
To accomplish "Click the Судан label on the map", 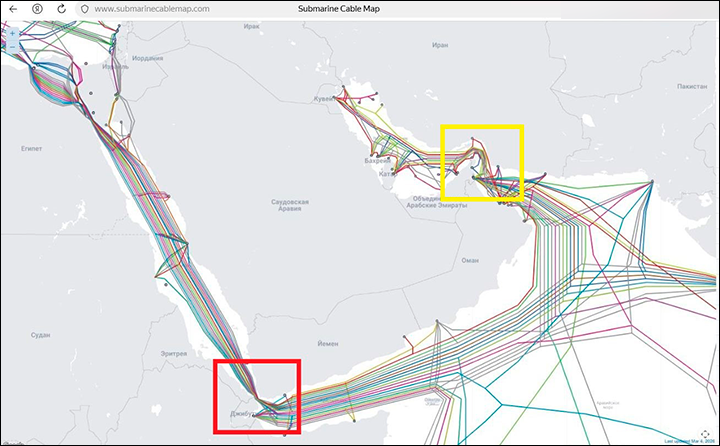I will click(41, 334).
